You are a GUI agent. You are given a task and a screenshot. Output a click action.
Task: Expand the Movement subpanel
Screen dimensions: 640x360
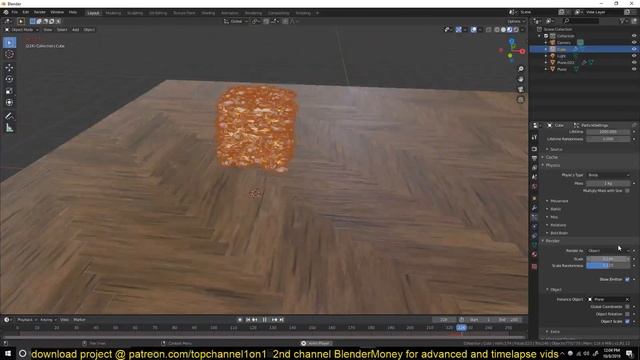point(559,201)
